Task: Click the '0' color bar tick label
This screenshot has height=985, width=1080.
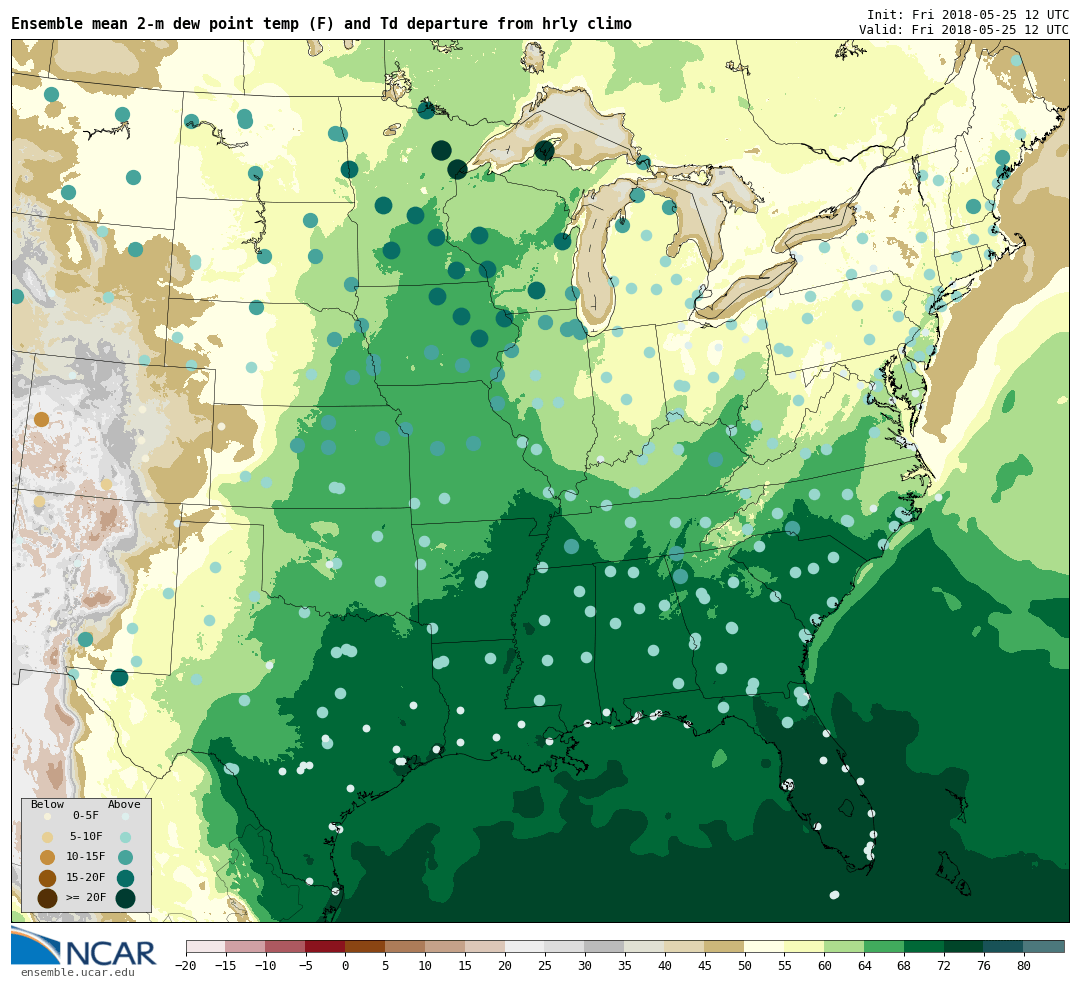Action: coord(345,966)
